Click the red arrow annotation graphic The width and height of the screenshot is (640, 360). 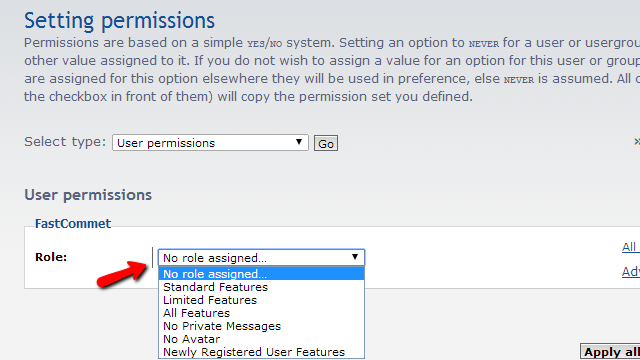(122, 273)
